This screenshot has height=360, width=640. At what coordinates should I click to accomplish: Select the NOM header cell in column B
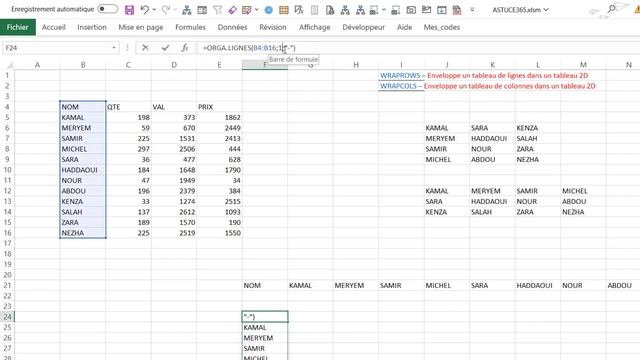[x=83, y=107]
